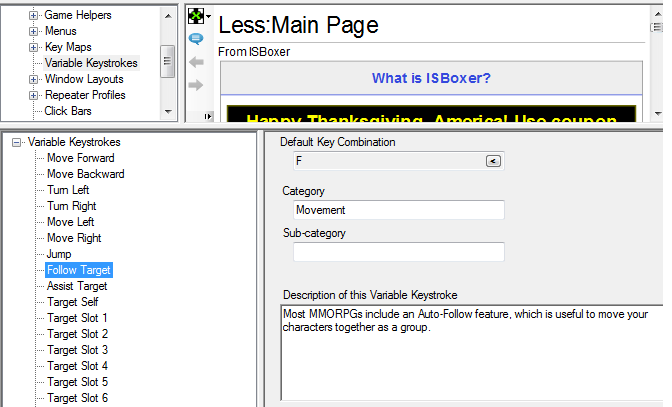Click the Less:Main Page heading

(x=298, y=25)
